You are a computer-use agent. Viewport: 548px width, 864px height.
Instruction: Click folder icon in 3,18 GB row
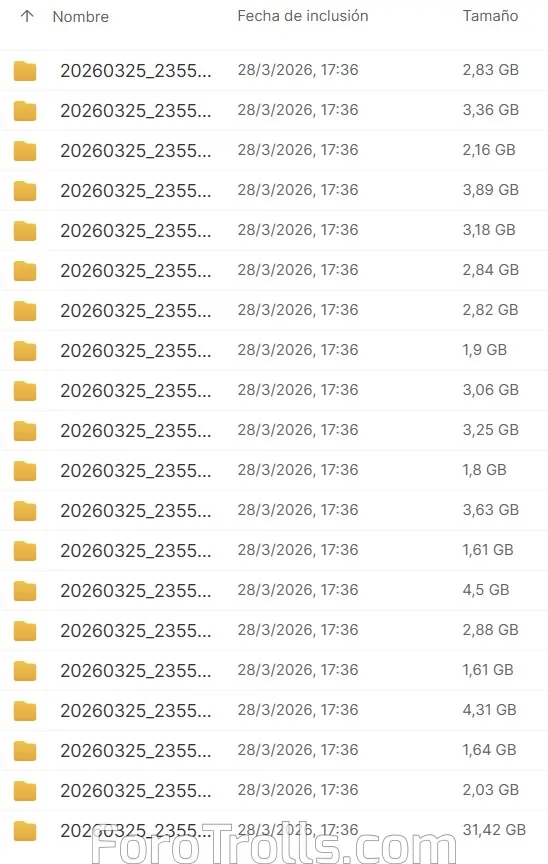pos(25,230)
